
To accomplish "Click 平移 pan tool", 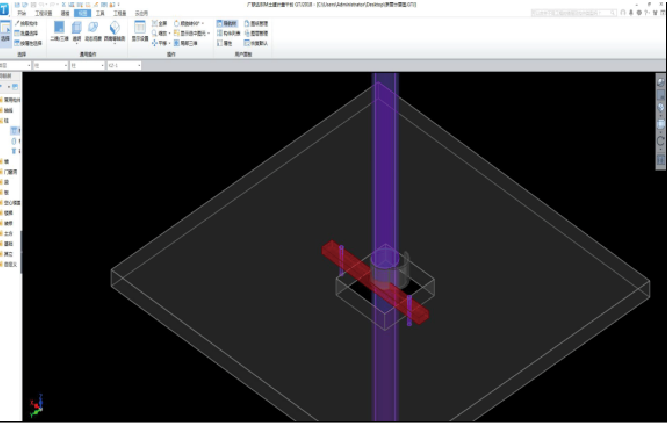I will pos(159,43).
